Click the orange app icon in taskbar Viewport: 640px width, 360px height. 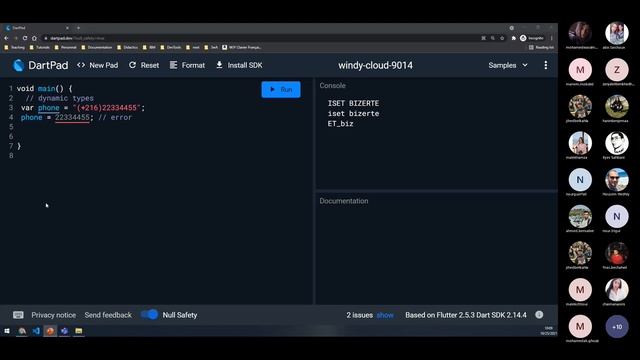[50, 331]
